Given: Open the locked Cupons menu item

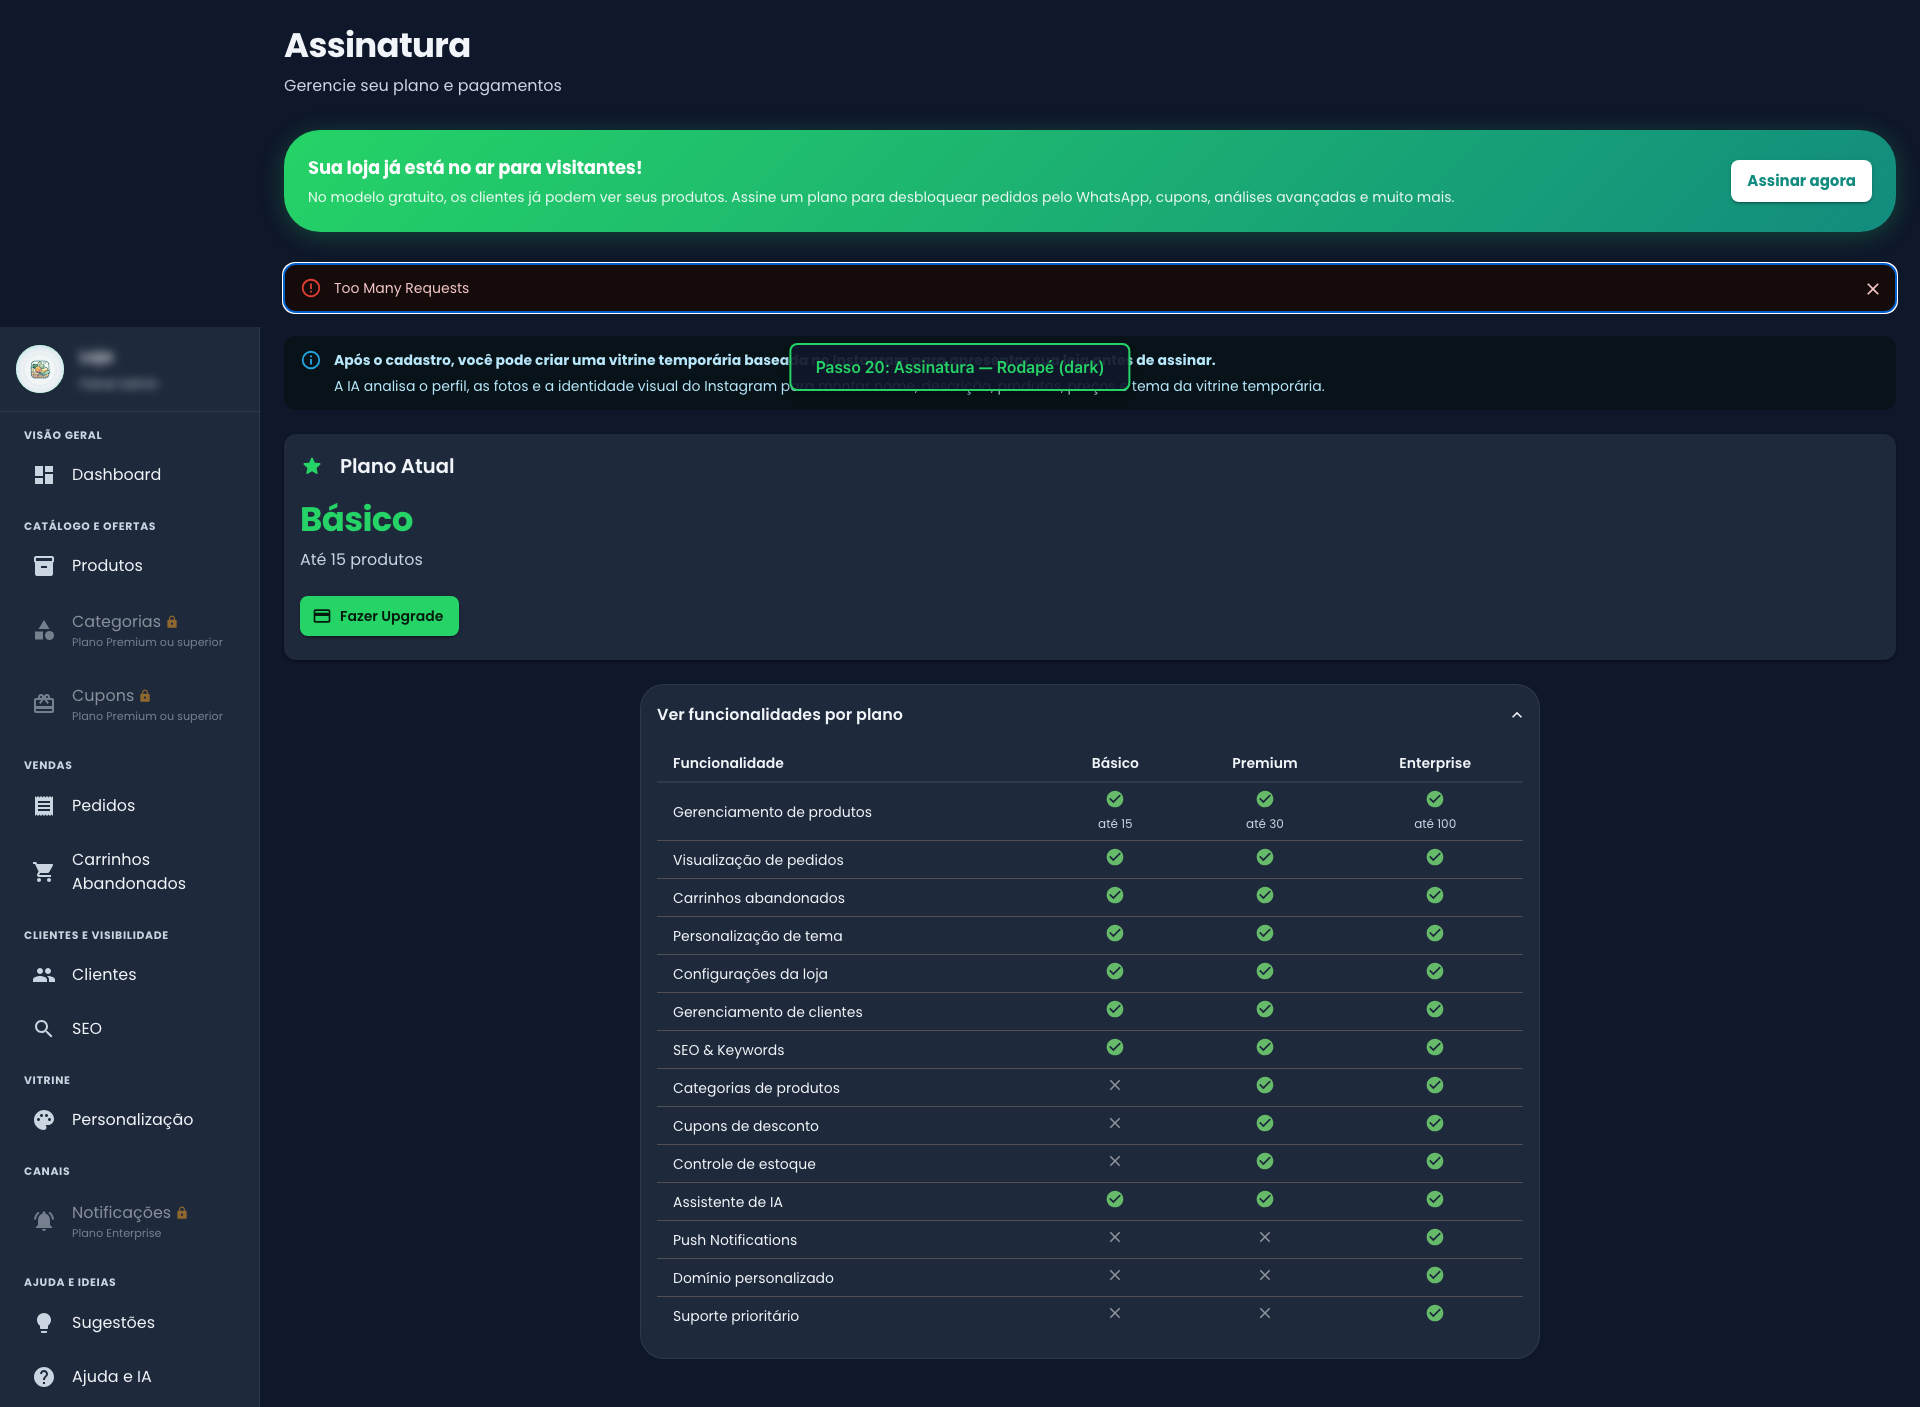Looking at the screenshot, I should click(x=130, y=704).
